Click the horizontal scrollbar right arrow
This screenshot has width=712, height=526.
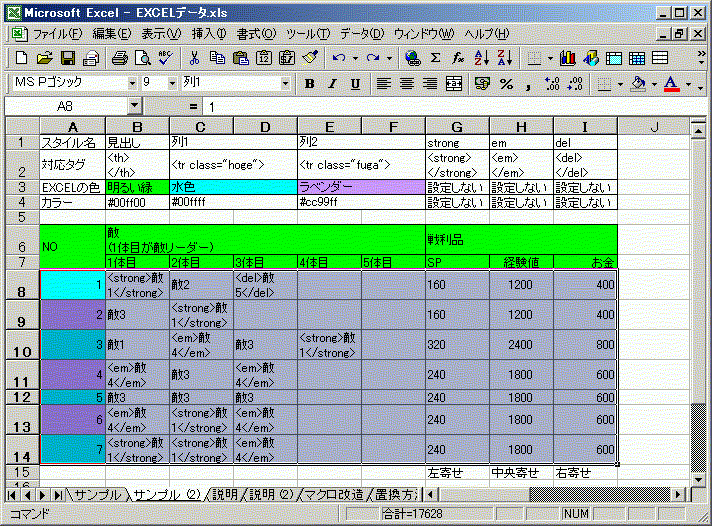678,495
